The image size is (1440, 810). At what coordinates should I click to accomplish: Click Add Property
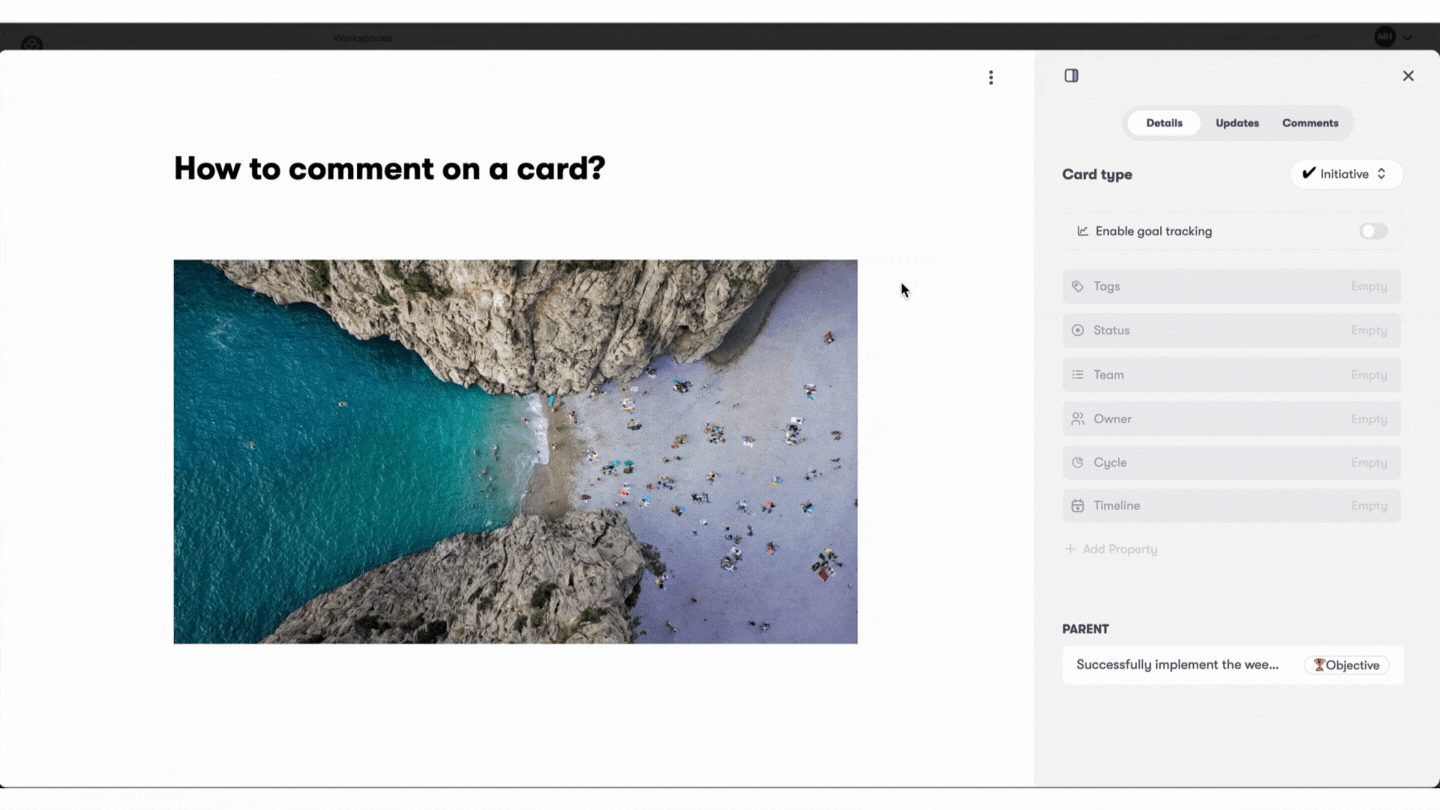(x=1111, y=549)
